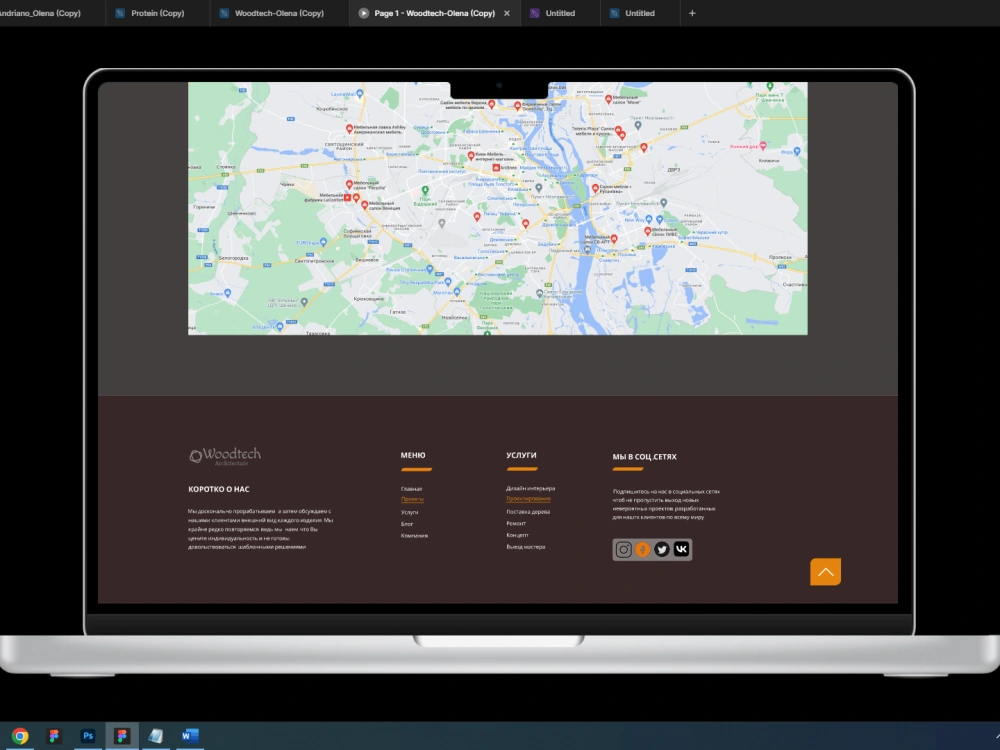Close the Page 1 - Woodtech-Olena (Copy) tab
1000x750 pixels.
[x=507, y=13]
